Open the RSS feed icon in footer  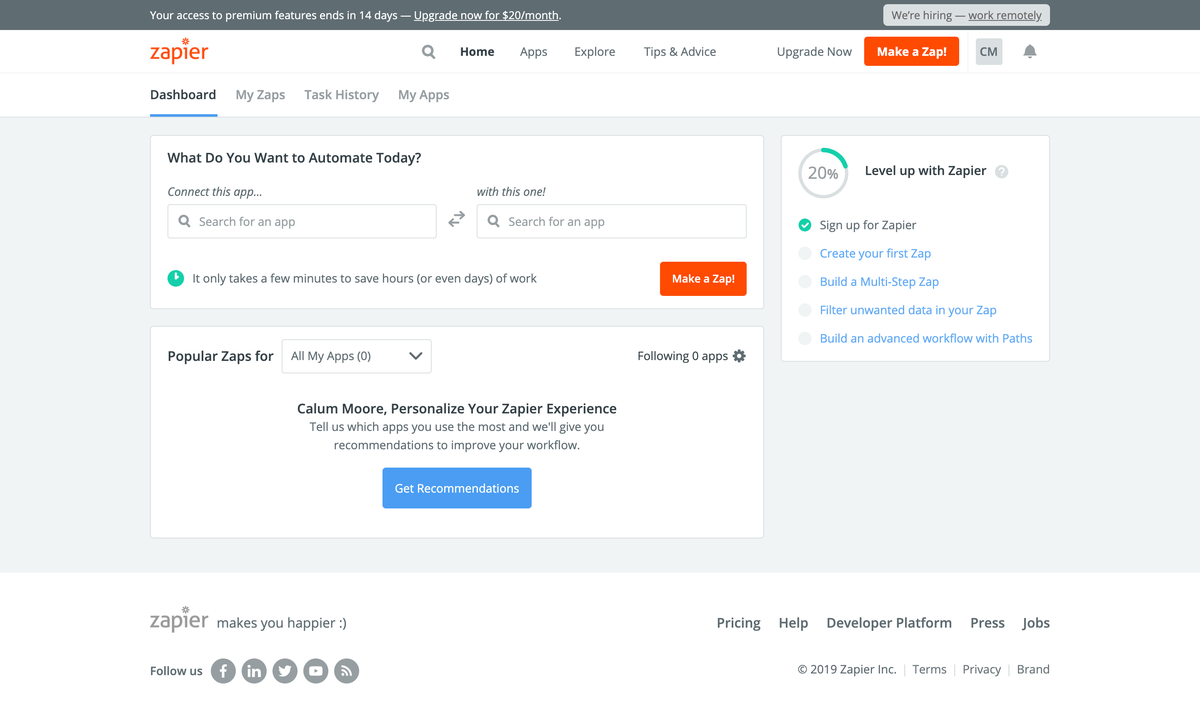pyautogui.click(x=347, y=671)
